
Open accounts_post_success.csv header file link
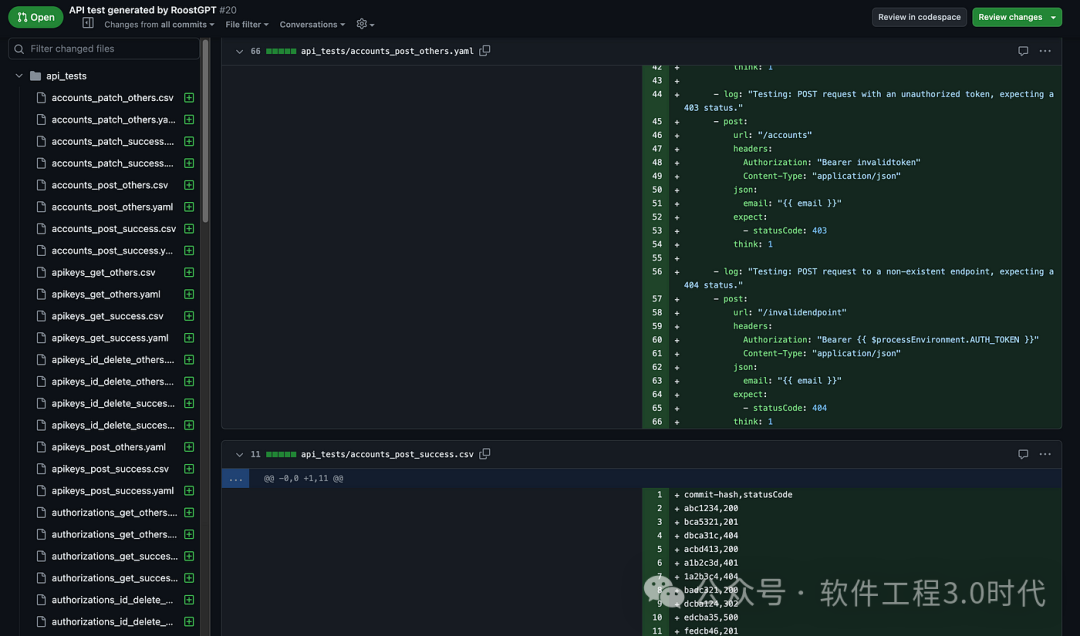click(x=387, y=454)
